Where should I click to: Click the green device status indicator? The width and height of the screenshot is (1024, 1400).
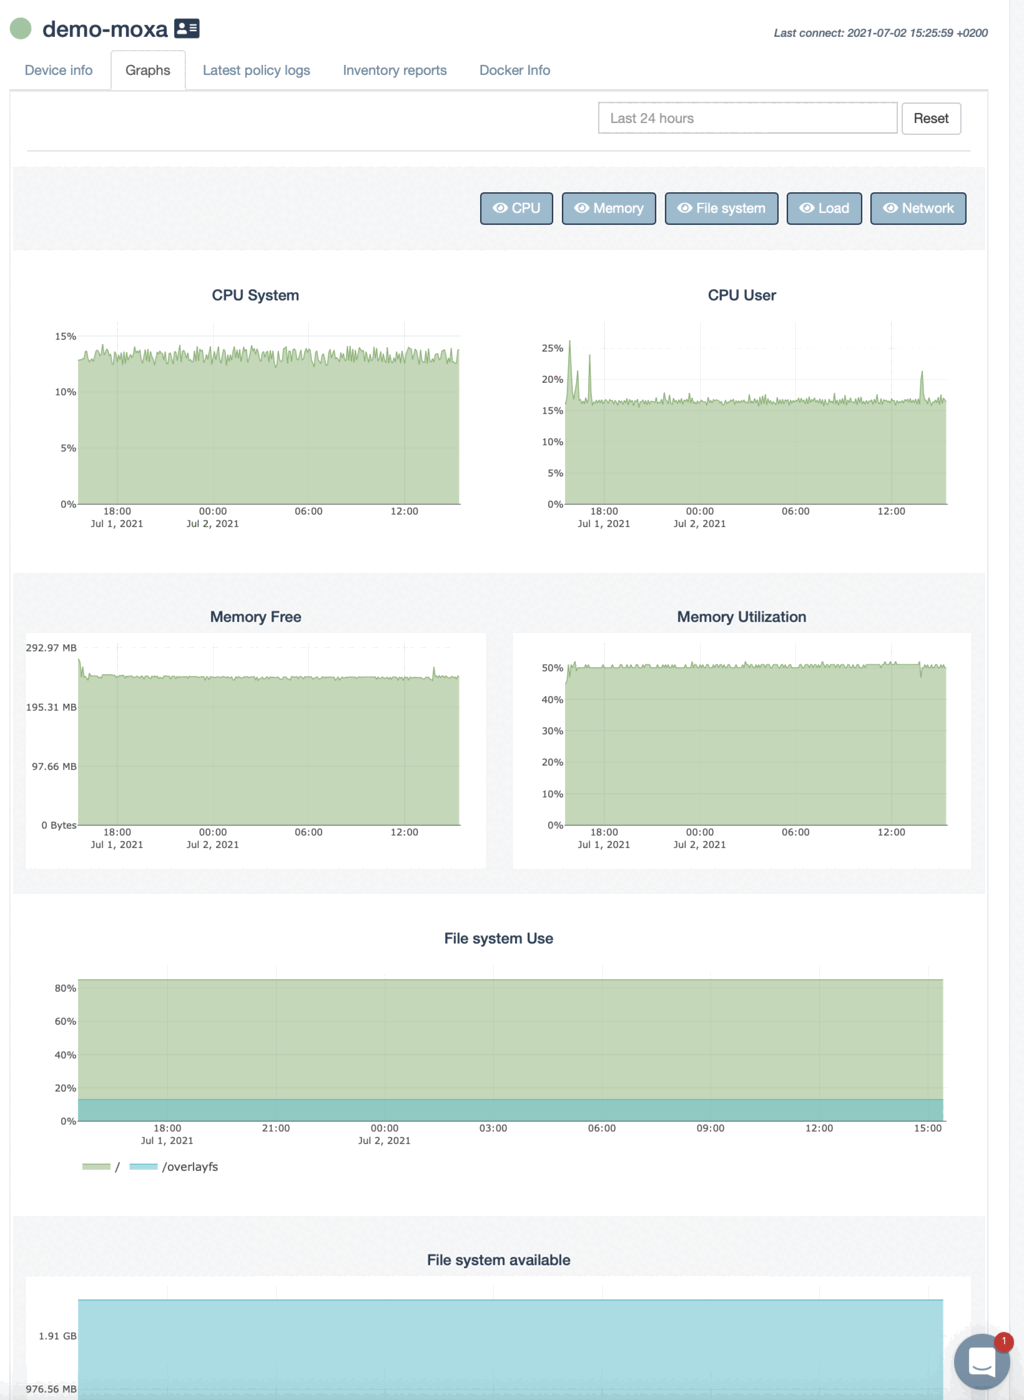(x=21, y=29)
